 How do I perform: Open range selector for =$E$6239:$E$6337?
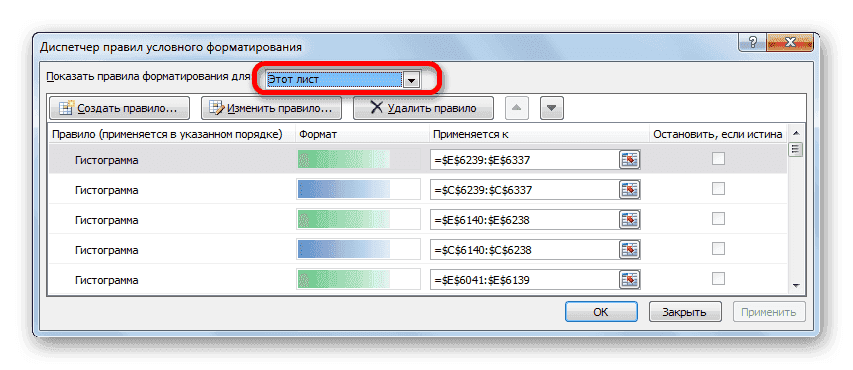pyautogui.click(x=629, y=160)
